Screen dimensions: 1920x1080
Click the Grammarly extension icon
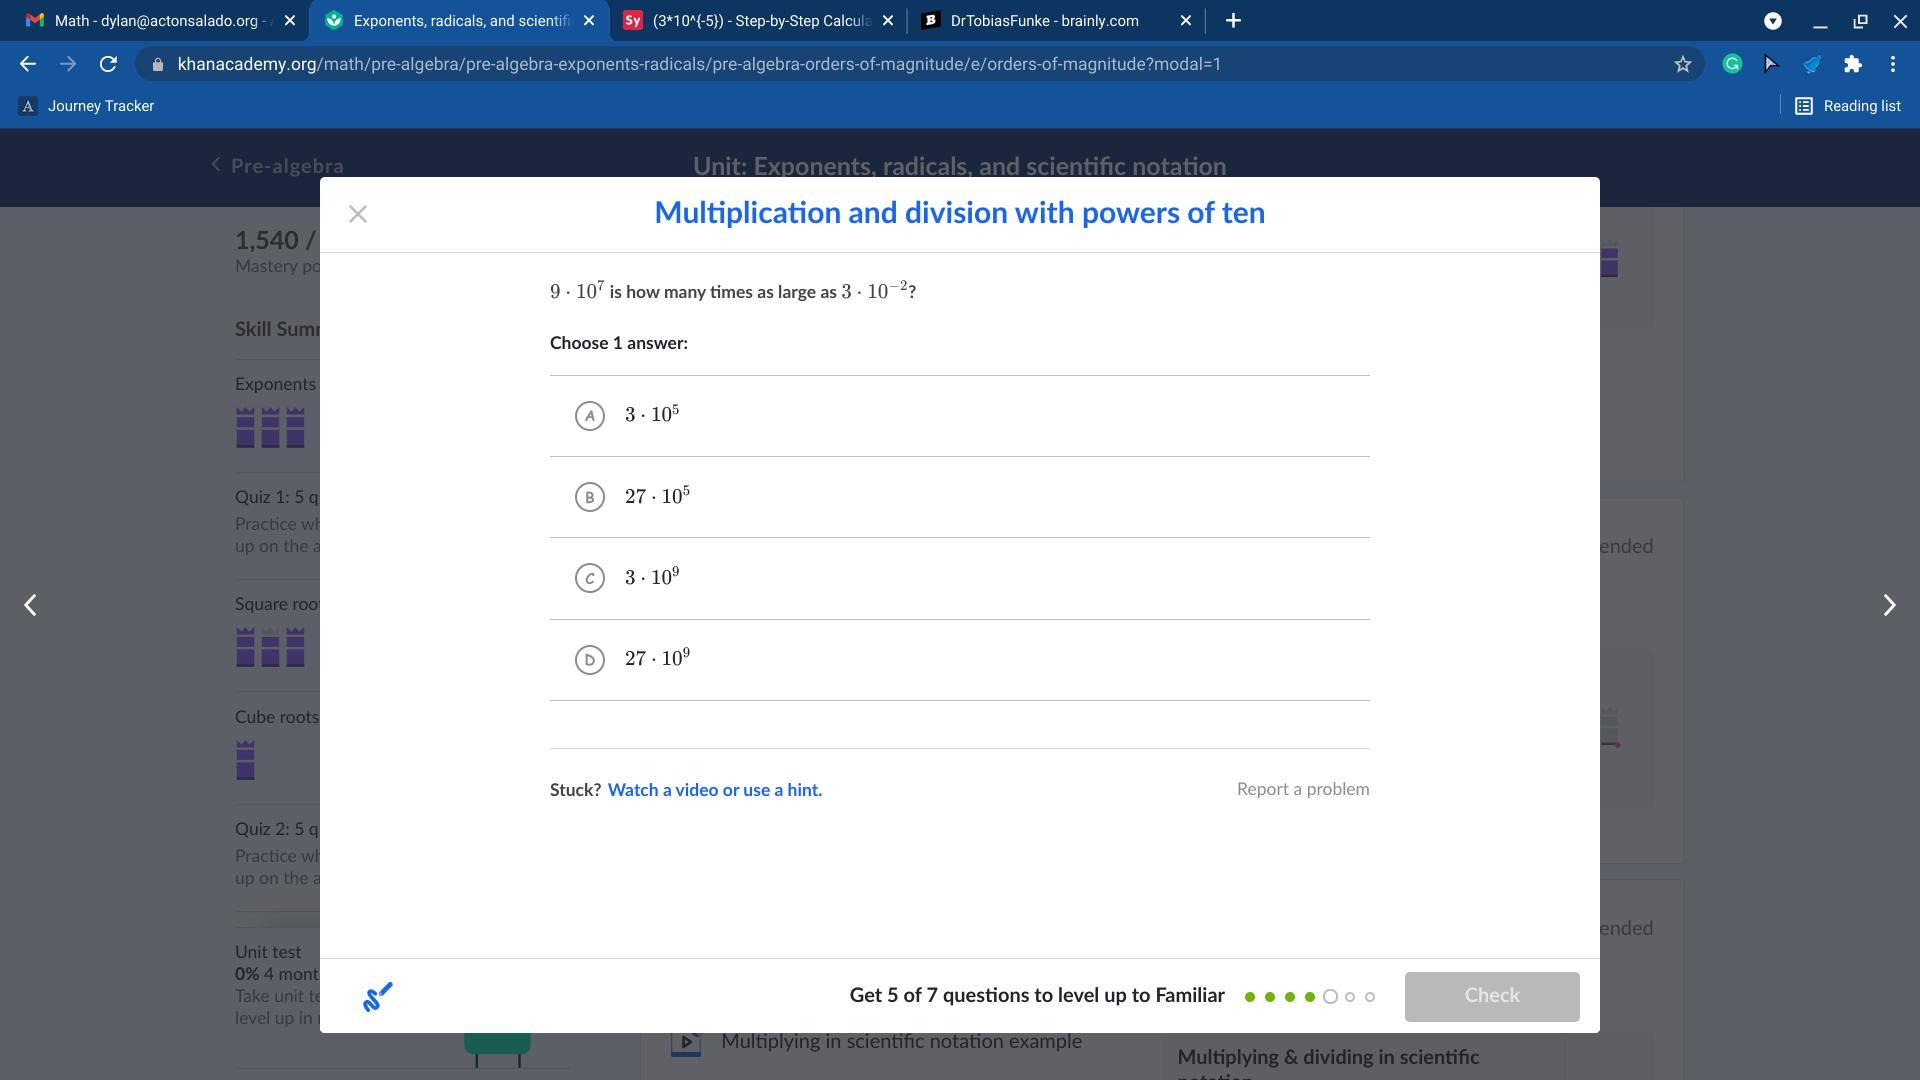(x=1732, y=64)
